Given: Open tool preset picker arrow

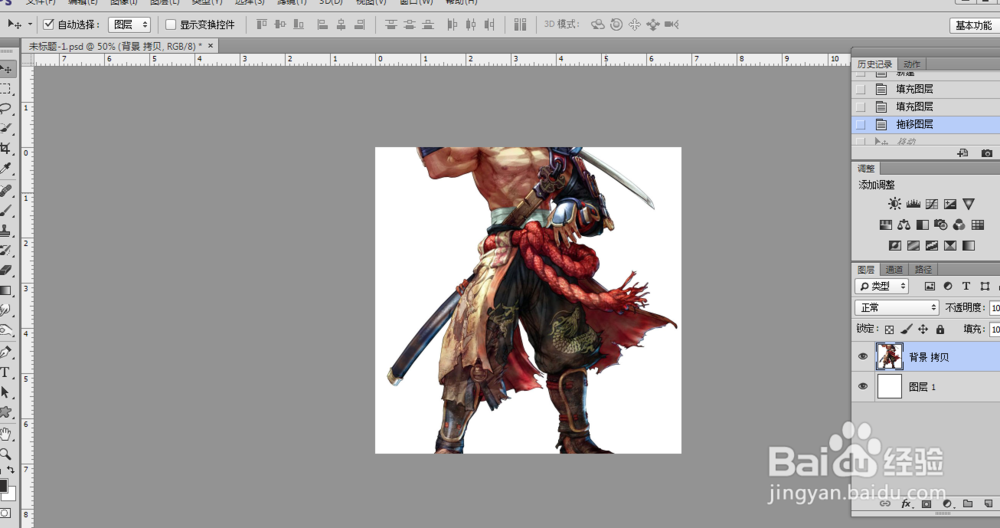Looking at the screenshot, I should point(30,24).
